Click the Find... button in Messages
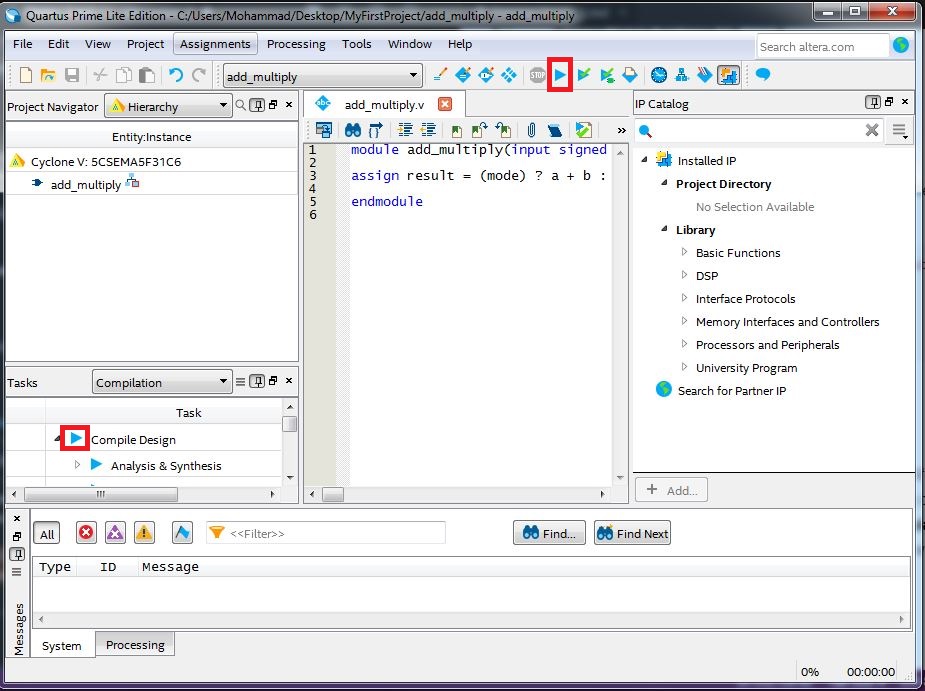 click(x=549, y=533)
